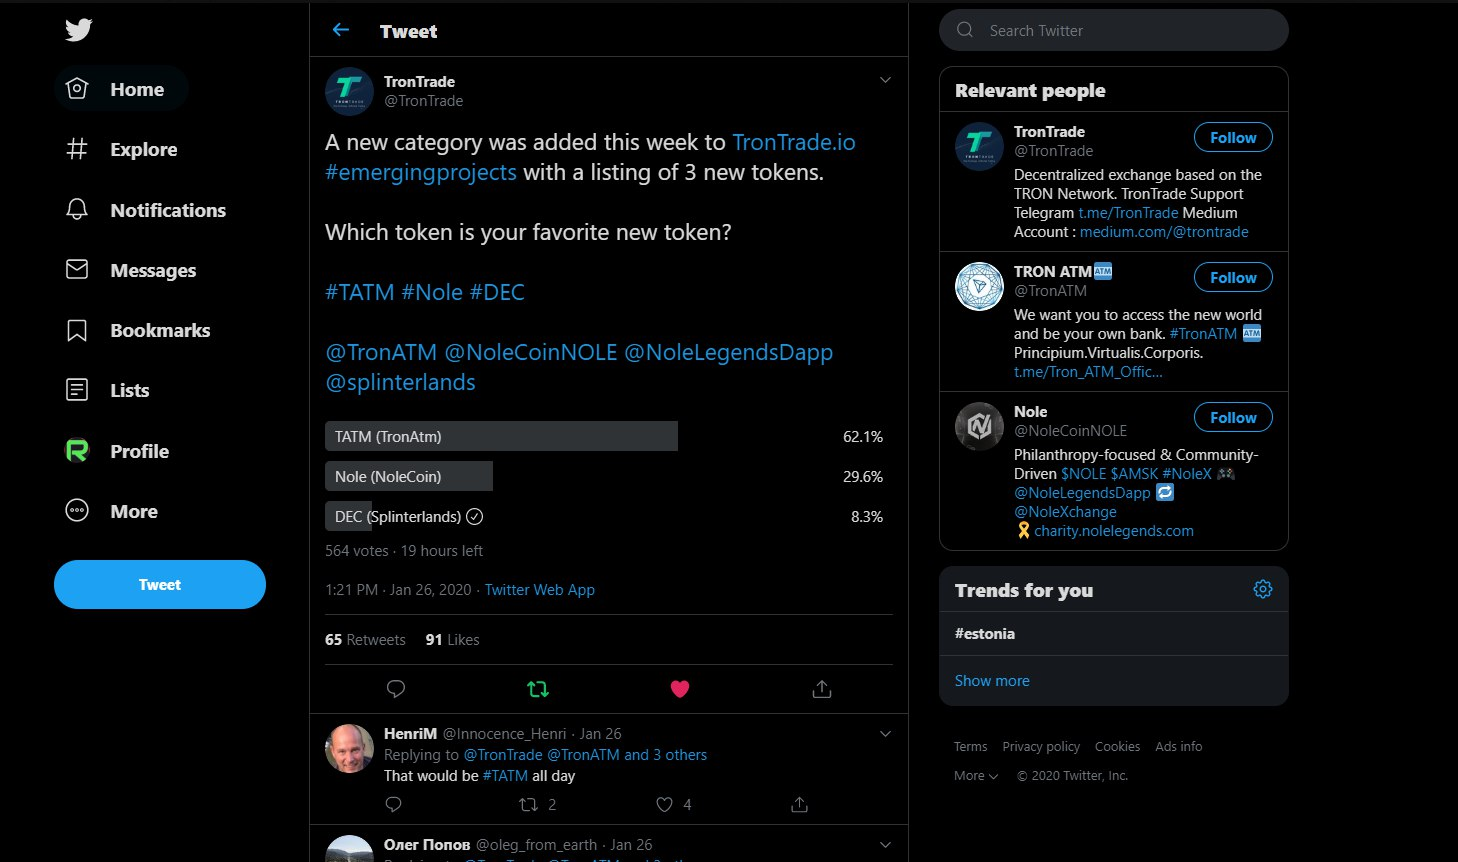
Task: Click the Twitter bird logo
Action: pyautogui.click(x=78, y=30)
